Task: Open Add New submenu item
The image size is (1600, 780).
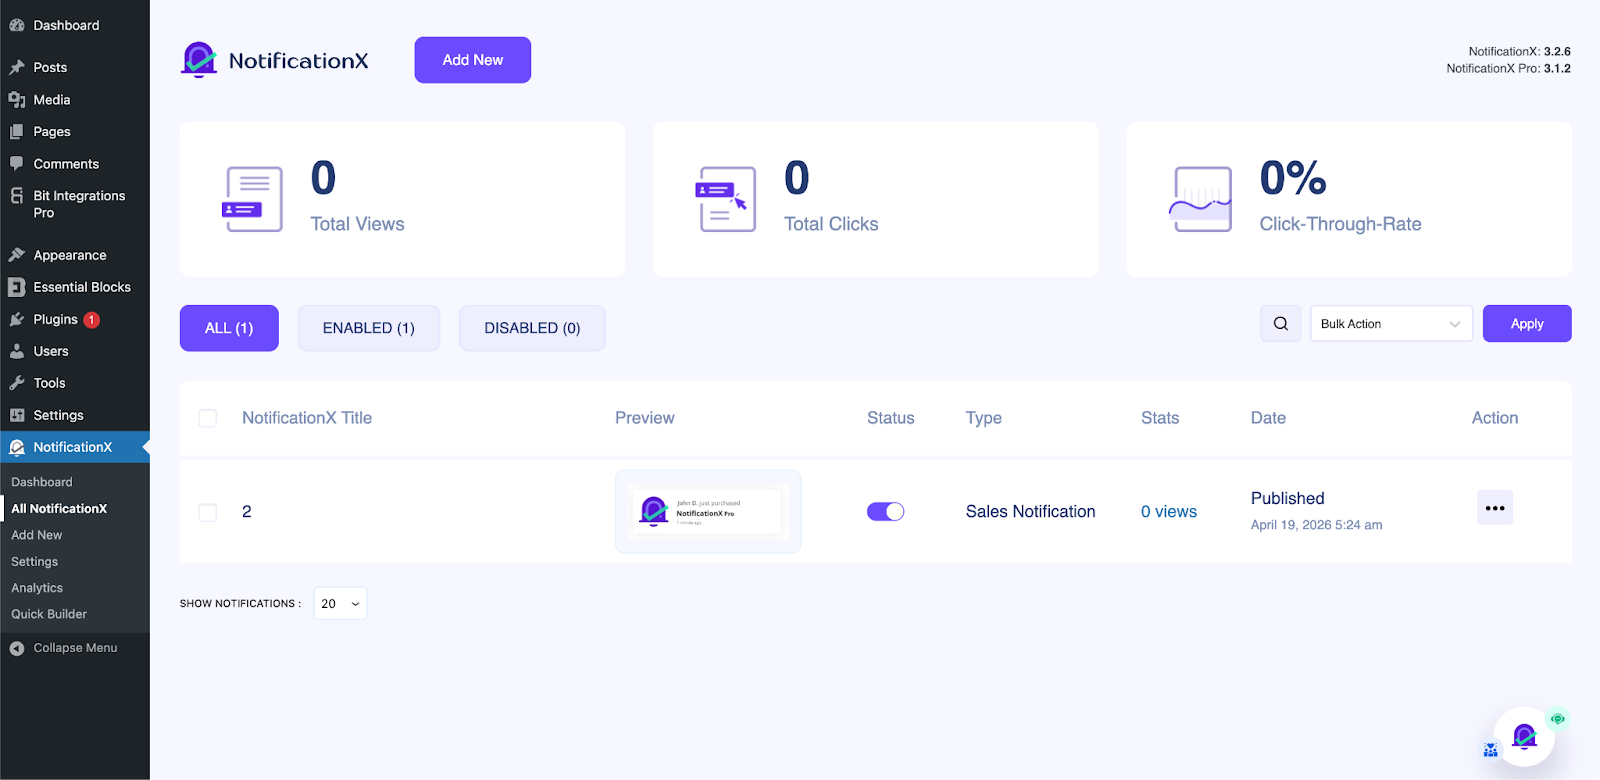Action: [37, 535]
